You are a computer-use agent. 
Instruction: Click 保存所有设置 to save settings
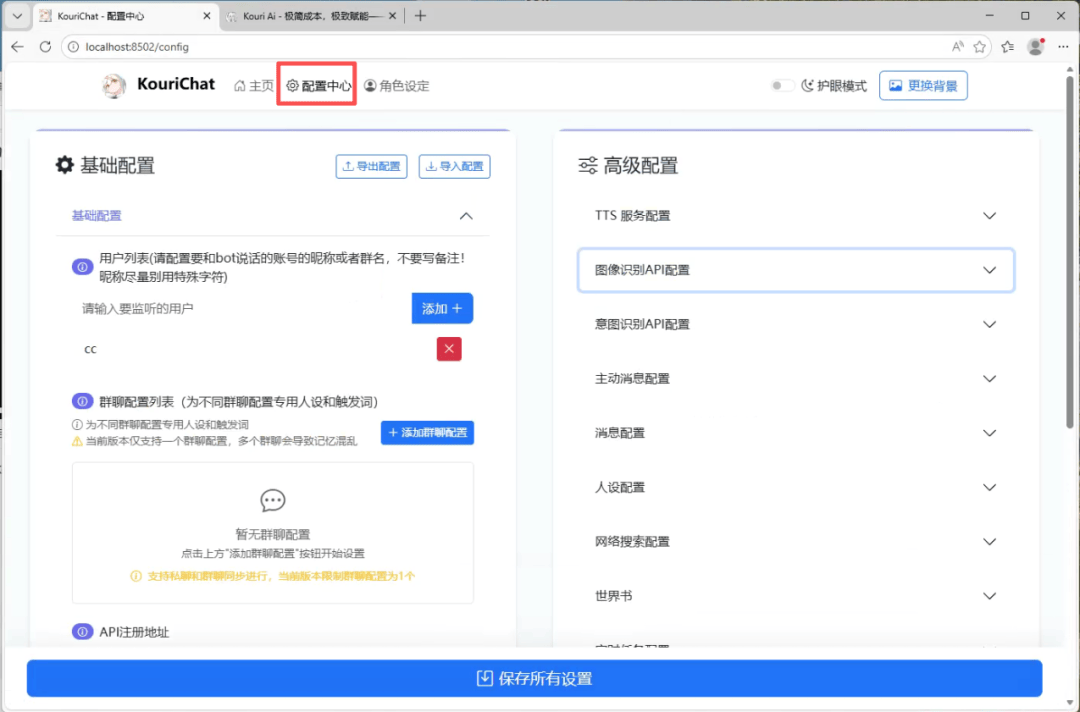point(534,678)
